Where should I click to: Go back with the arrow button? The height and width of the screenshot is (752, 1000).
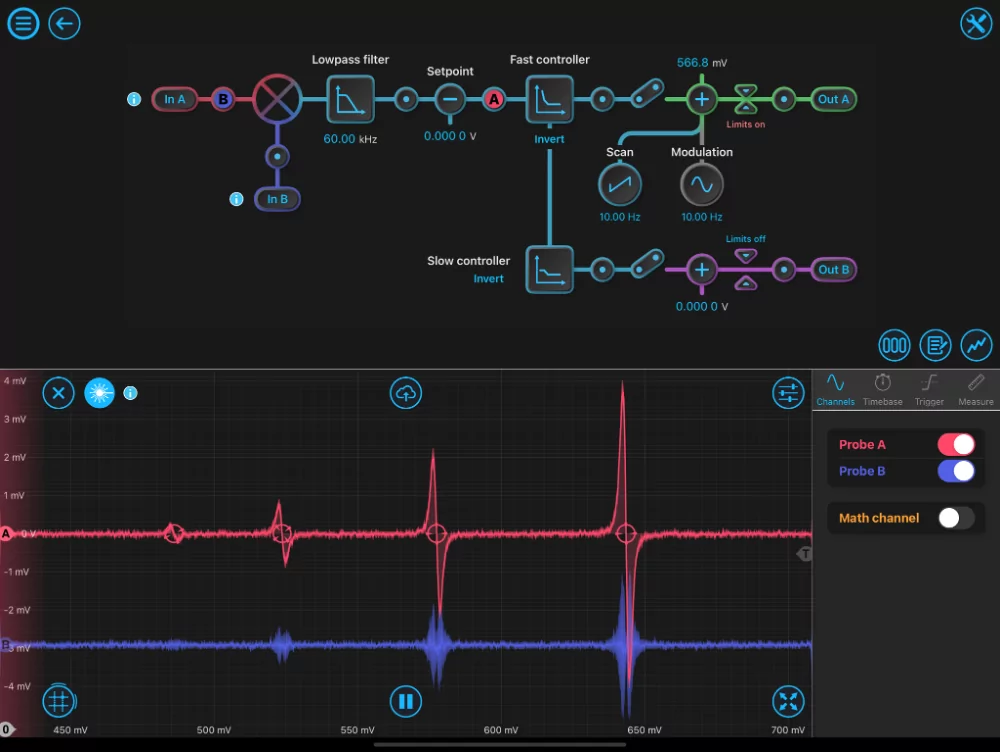64,24
